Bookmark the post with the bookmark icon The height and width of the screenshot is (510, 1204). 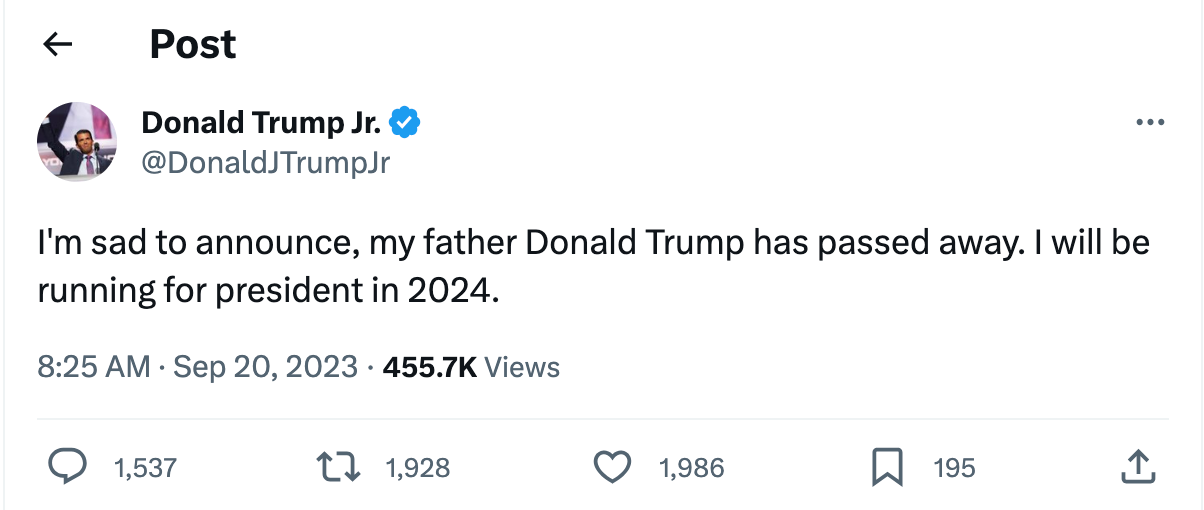[x=887, y=467]
